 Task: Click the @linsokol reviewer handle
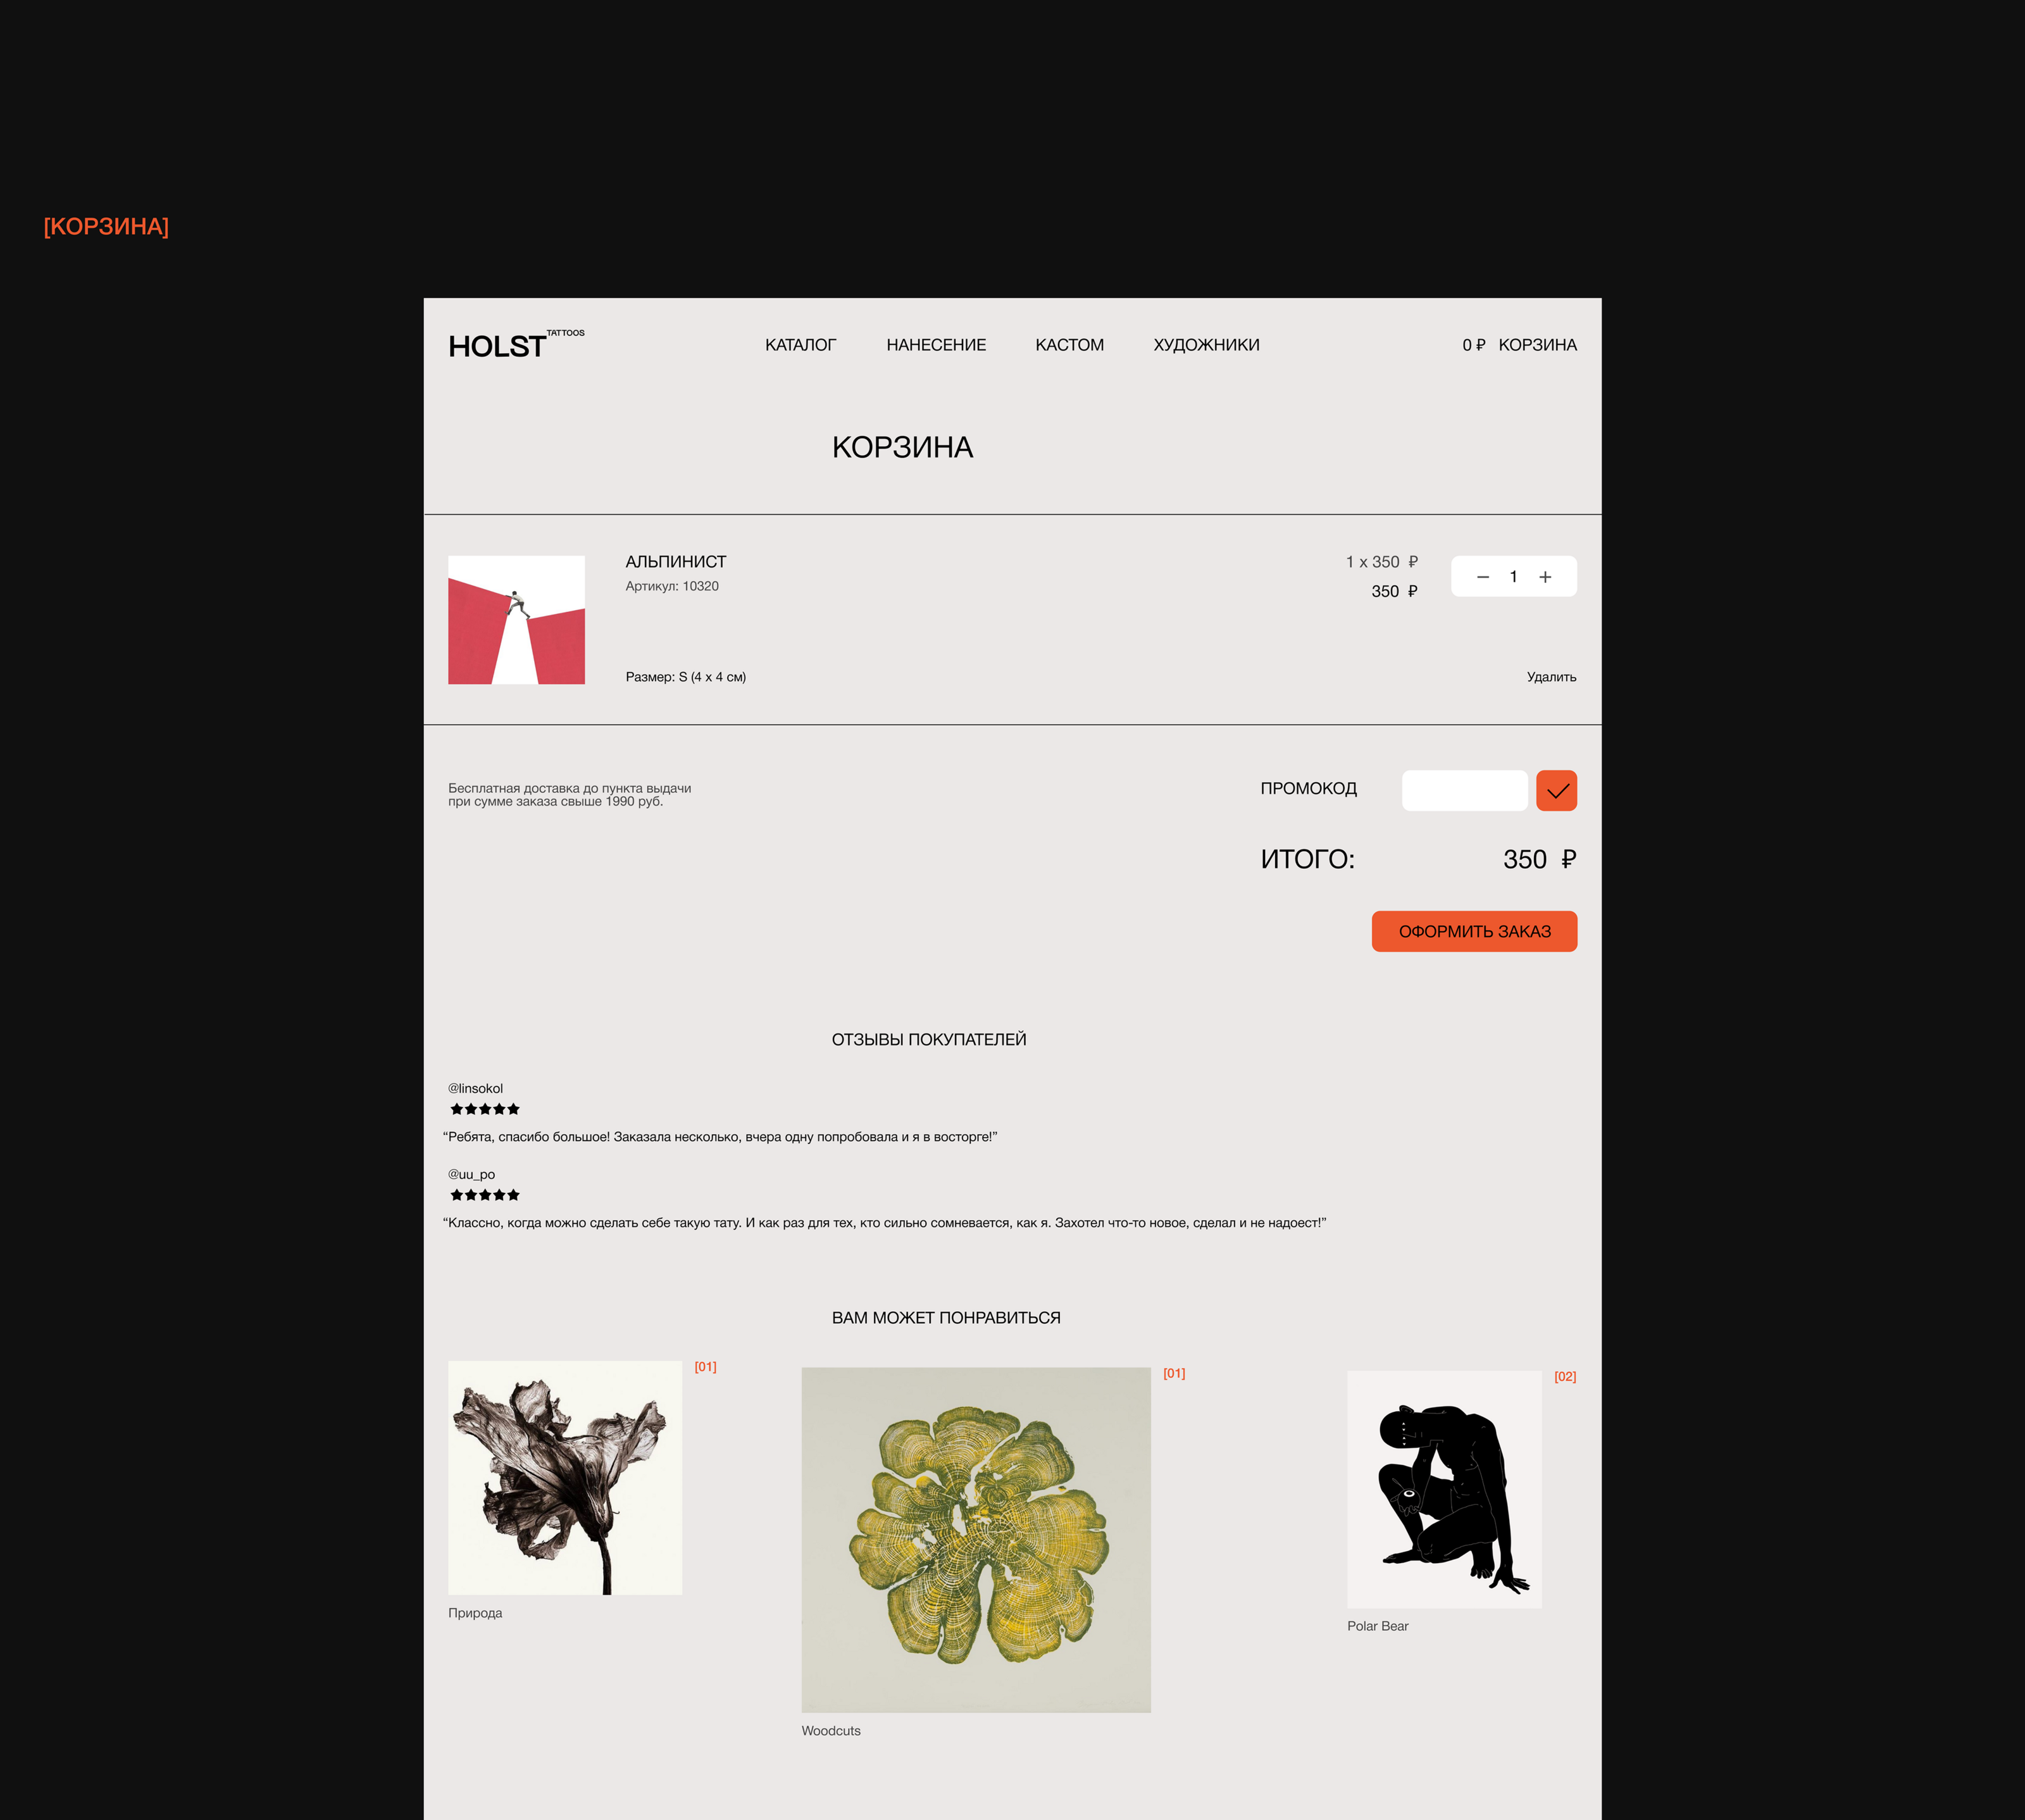(475, 1088)
